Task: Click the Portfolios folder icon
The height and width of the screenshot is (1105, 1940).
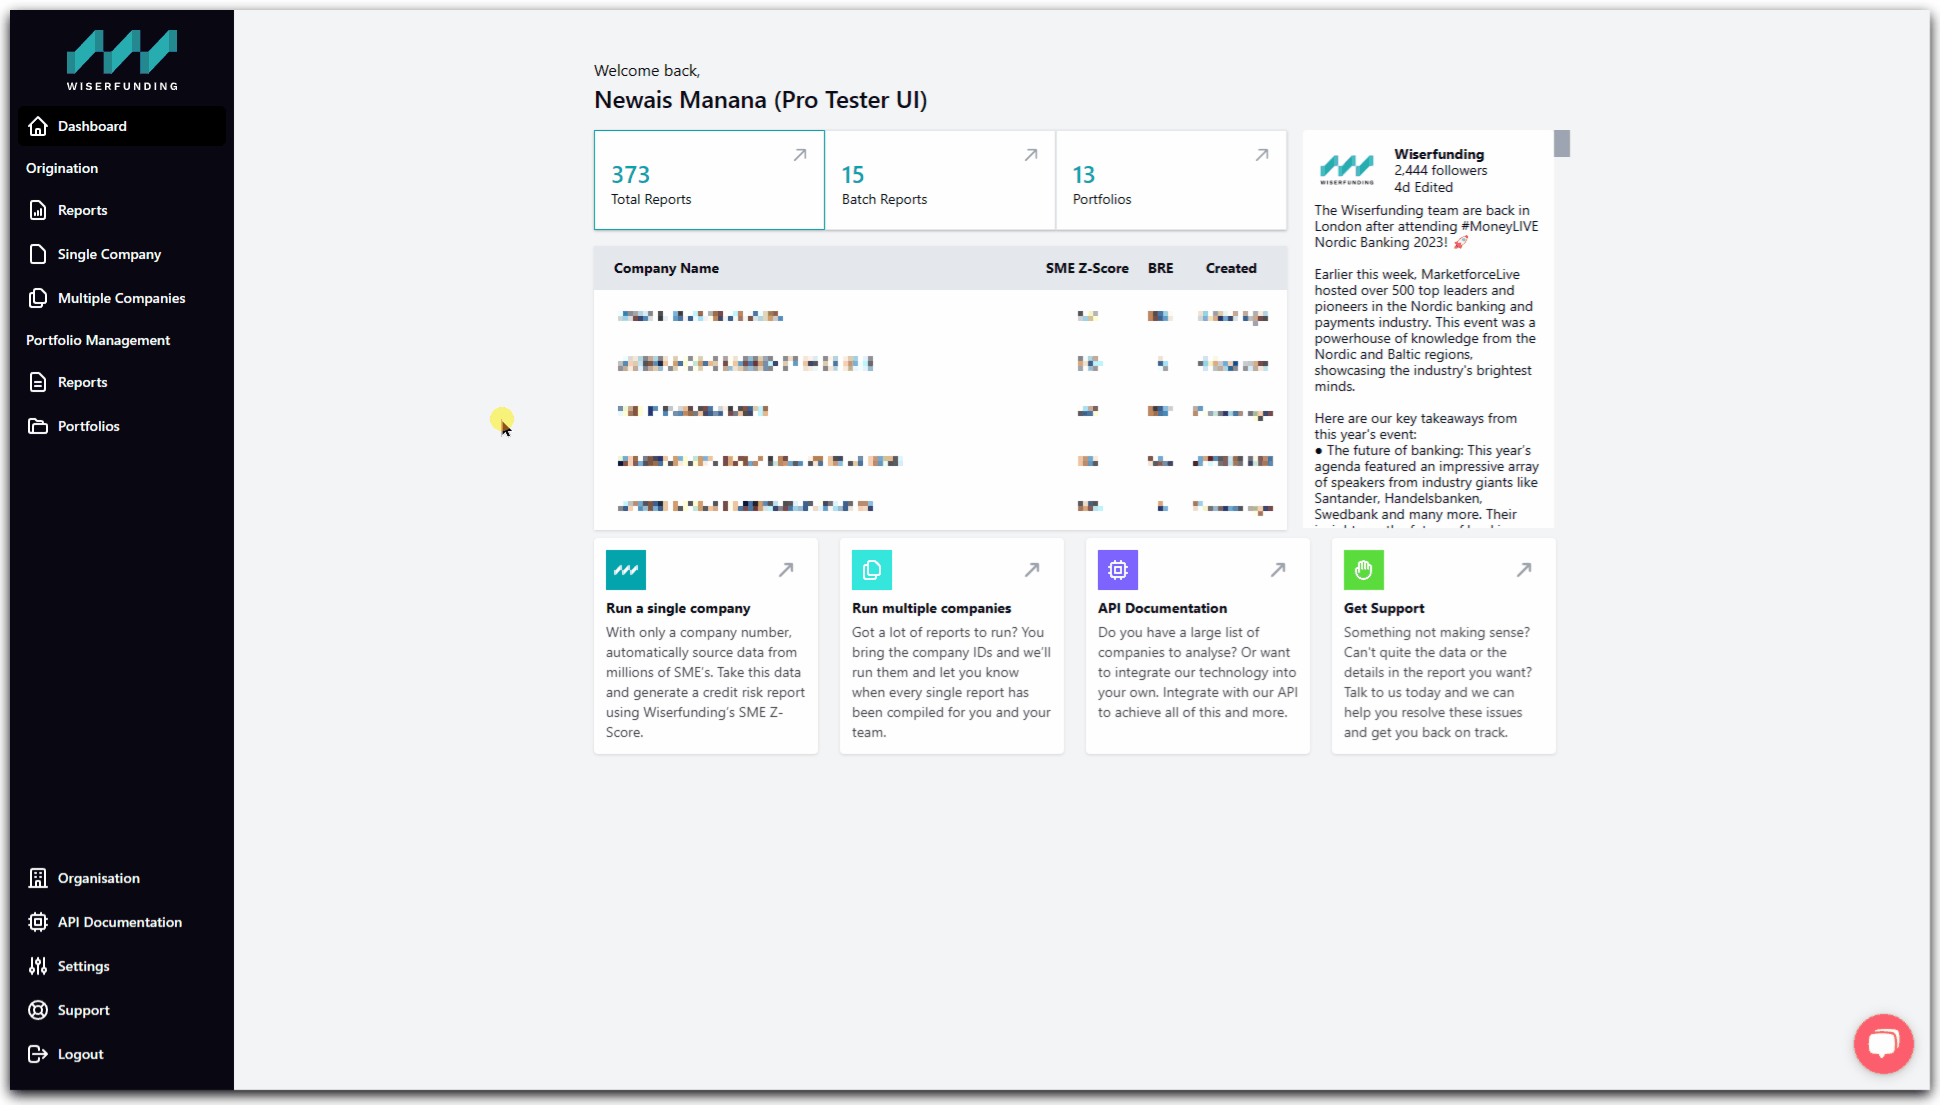Action: pos(38,426)
